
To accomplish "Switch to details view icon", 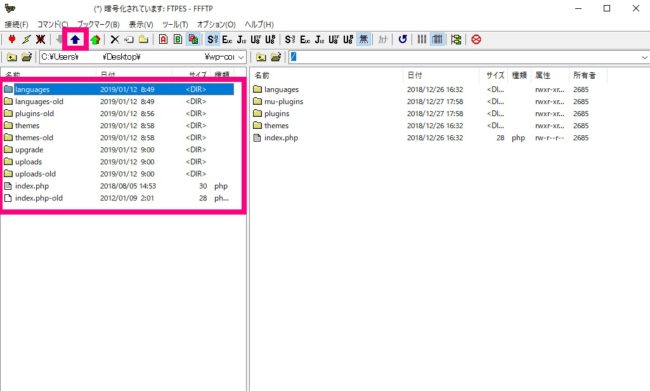I will [437, 39].
